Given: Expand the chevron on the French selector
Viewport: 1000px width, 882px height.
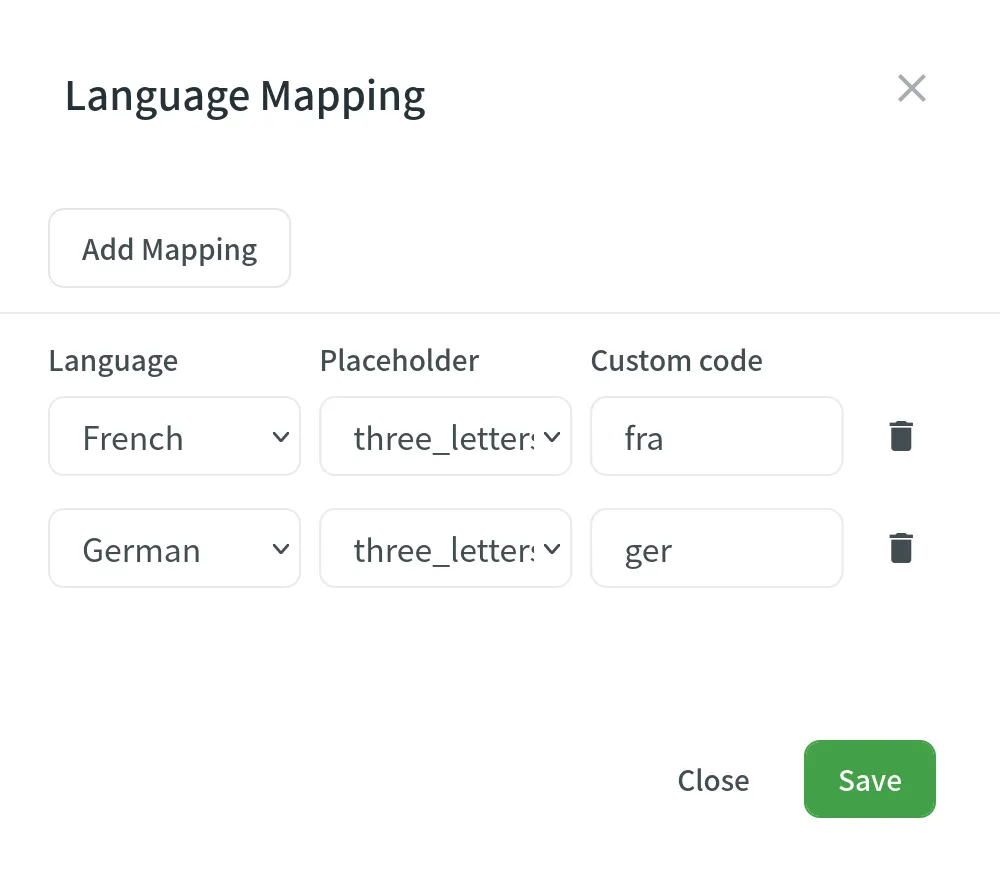Looking at the screenshot, I should pos(283,436).
